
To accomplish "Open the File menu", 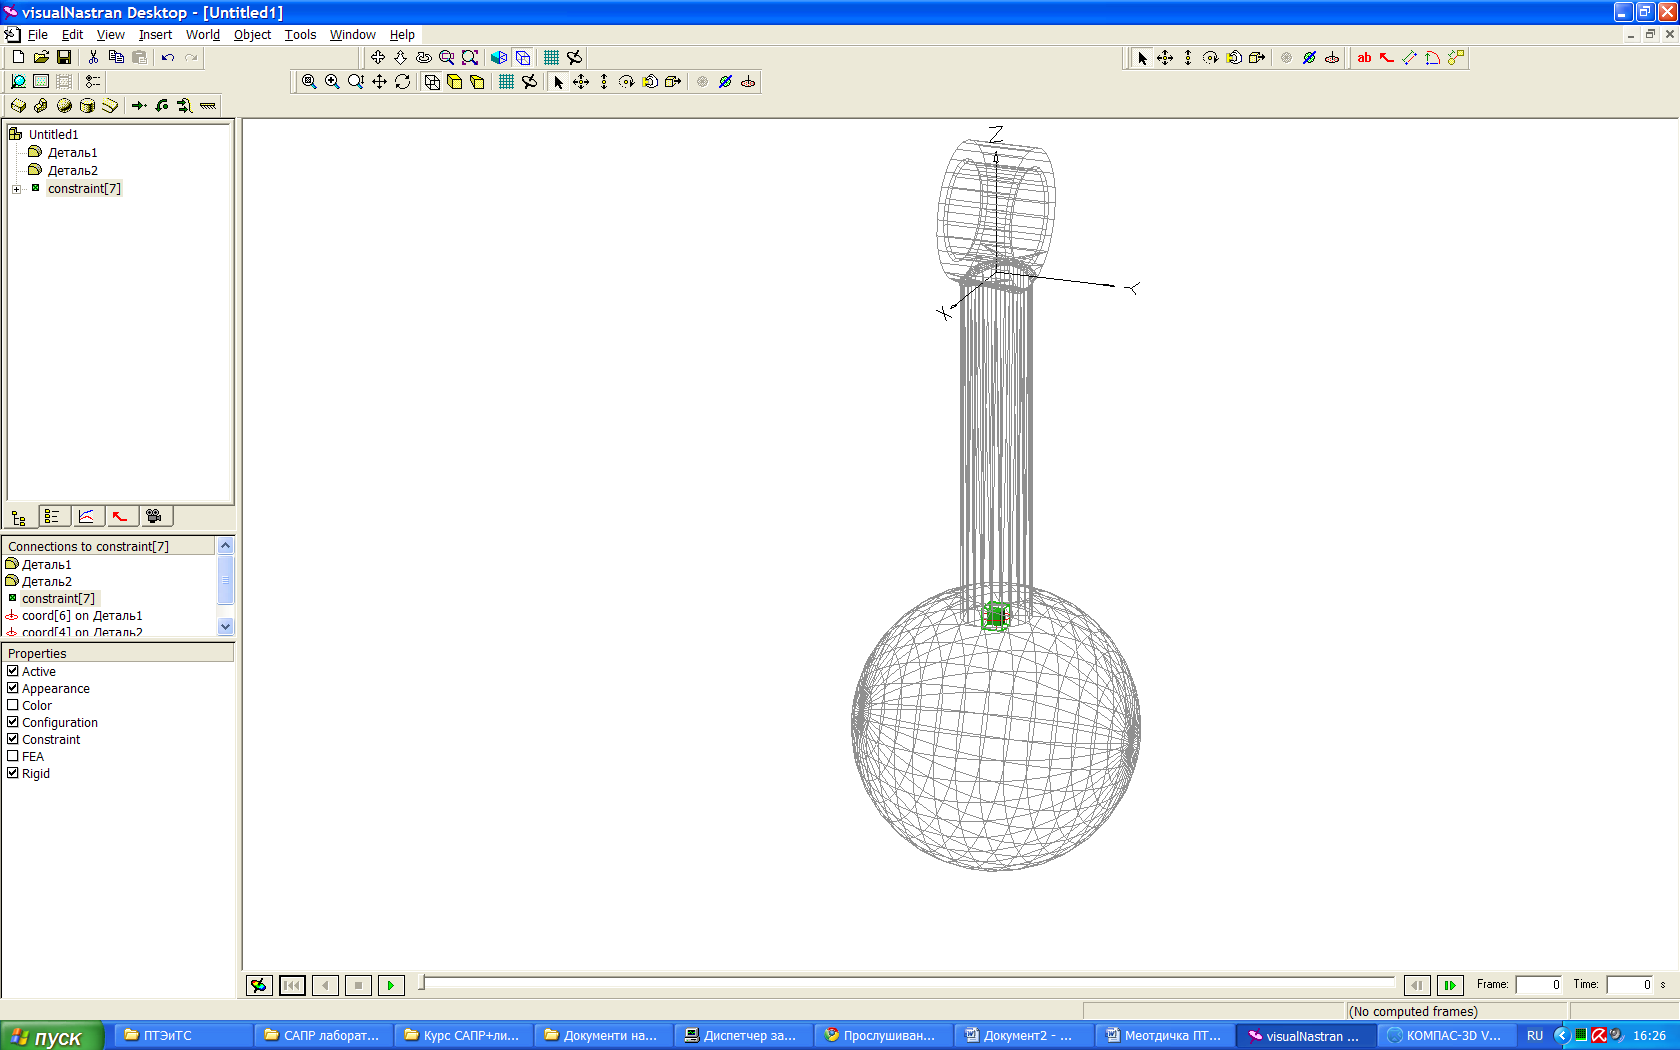I will click(x=38, y=34).
